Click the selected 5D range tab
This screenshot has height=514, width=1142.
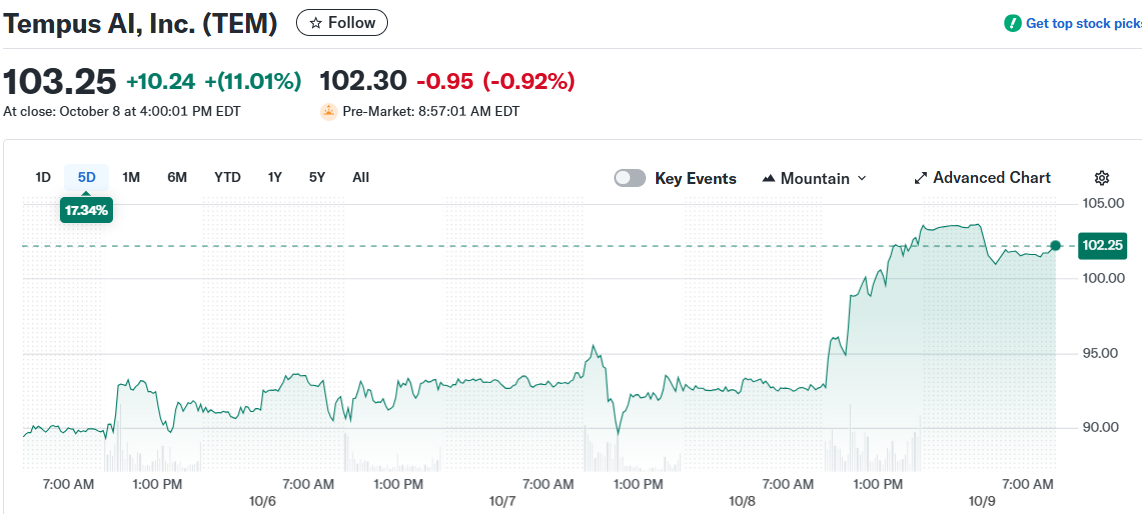[x=87, y=177]
